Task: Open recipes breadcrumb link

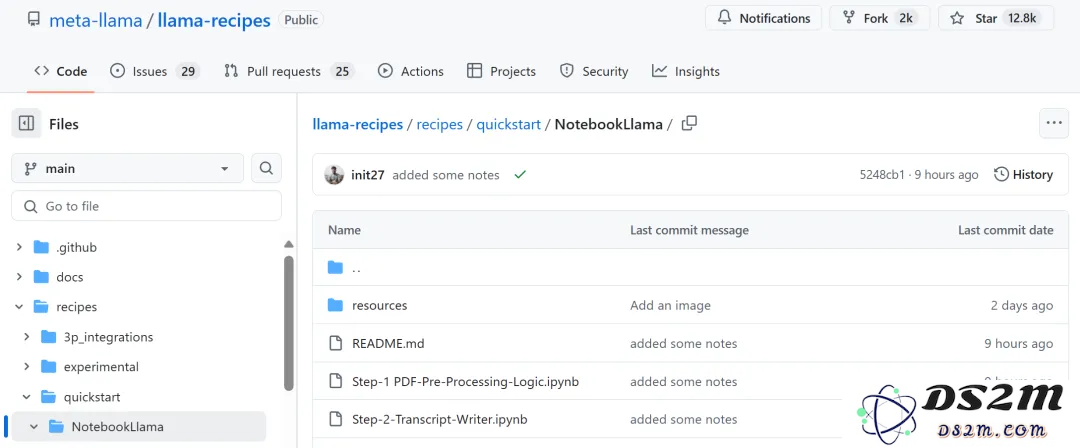Action: click(x=439, y=124)
